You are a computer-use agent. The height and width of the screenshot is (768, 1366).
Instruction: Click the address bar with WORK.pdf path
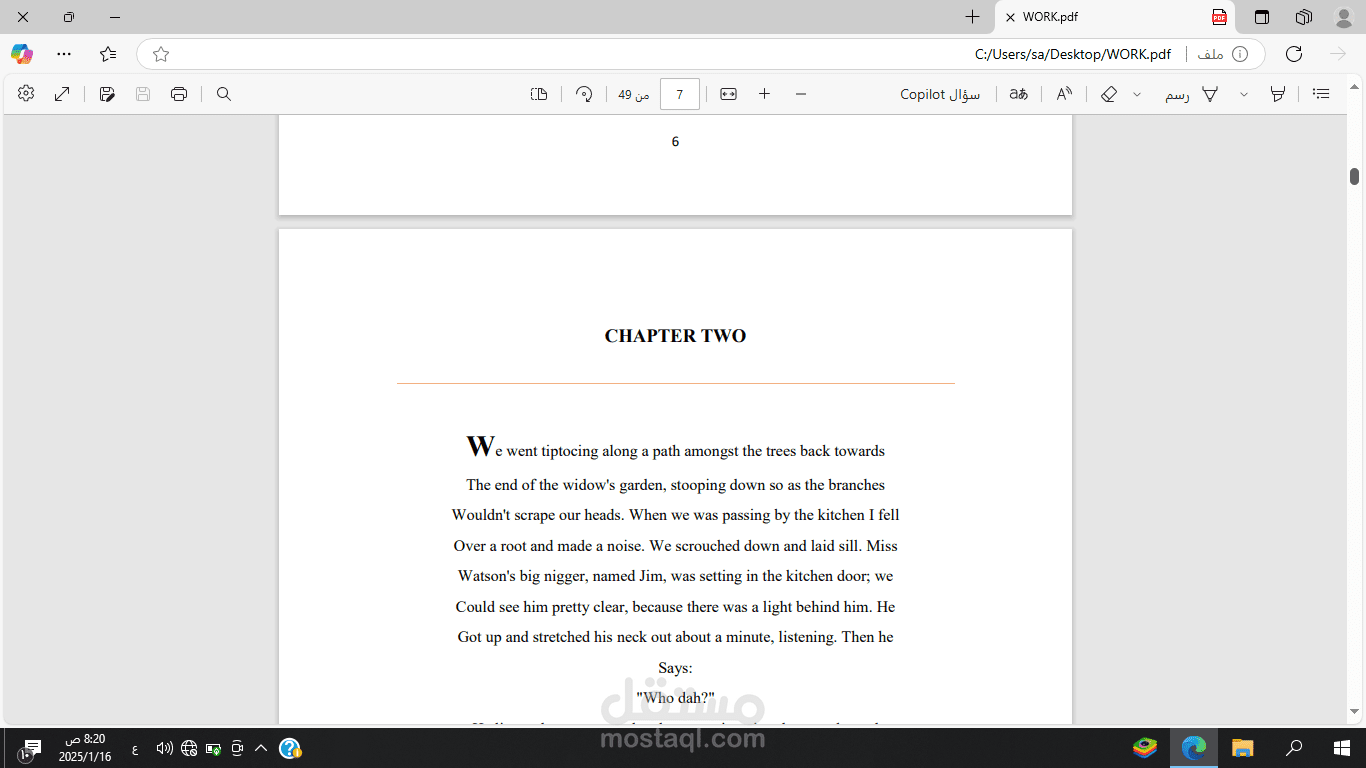[701, 54]
